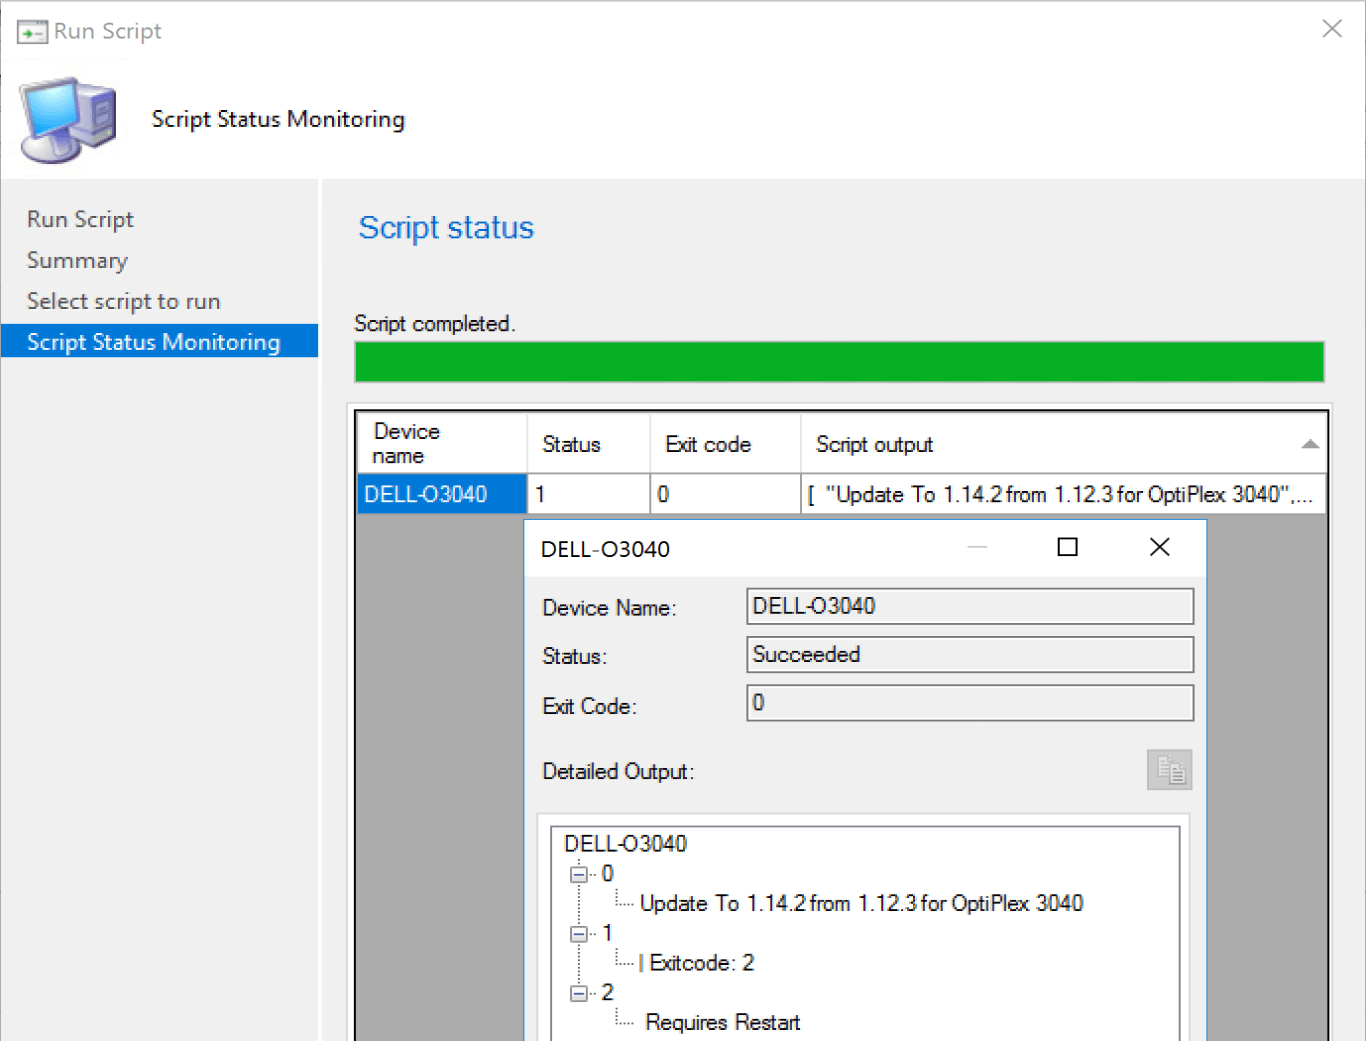
Task: Click the computer monitor wizard icon
Action: [x=68, y=120]
